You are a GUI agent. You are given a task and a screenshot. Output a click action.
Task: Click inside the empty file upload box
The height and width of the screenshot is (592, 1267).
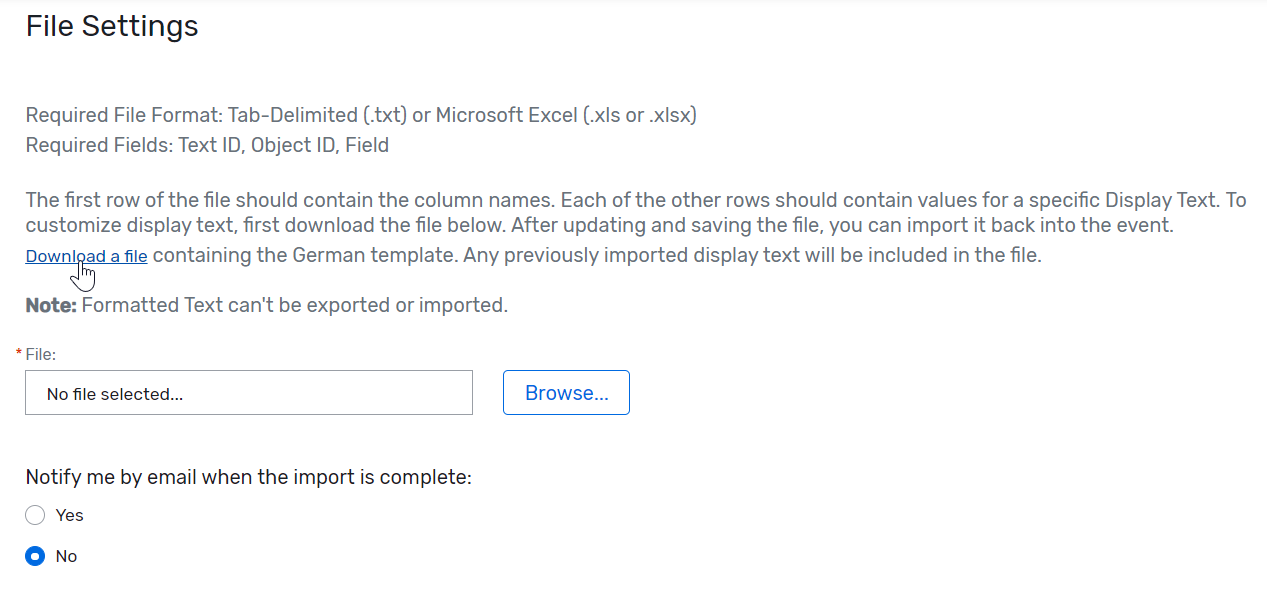(x=248, y=392)
